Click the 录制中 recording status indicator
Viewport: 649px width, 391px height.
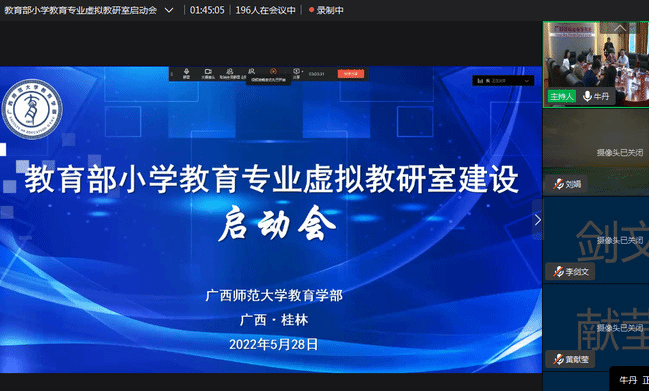[326, 10]
